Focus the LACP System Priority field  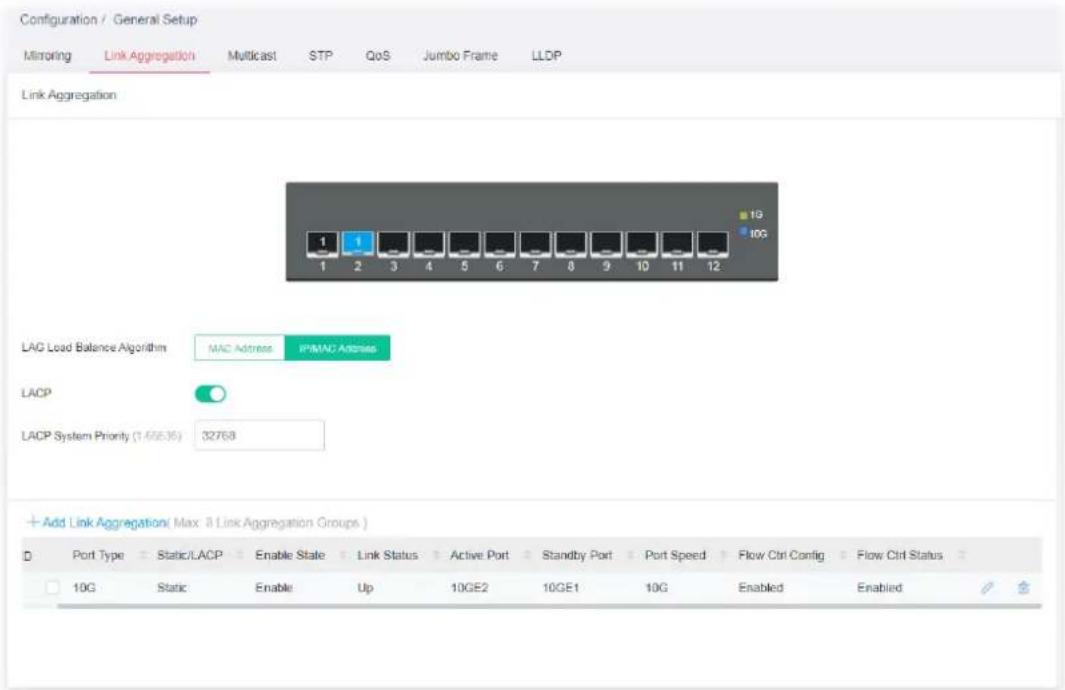pos(259,435)
